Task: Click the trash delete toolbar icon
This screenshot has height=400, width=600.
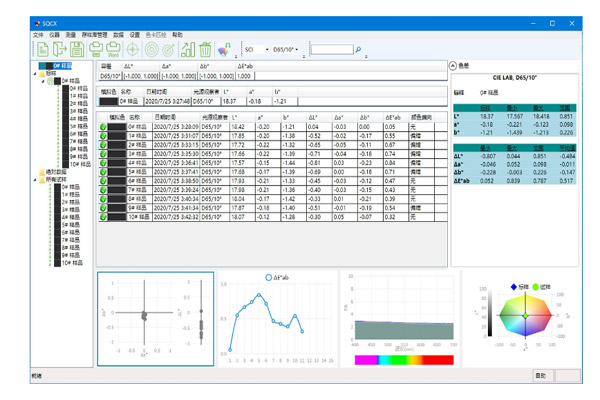Action: [205, 49]
